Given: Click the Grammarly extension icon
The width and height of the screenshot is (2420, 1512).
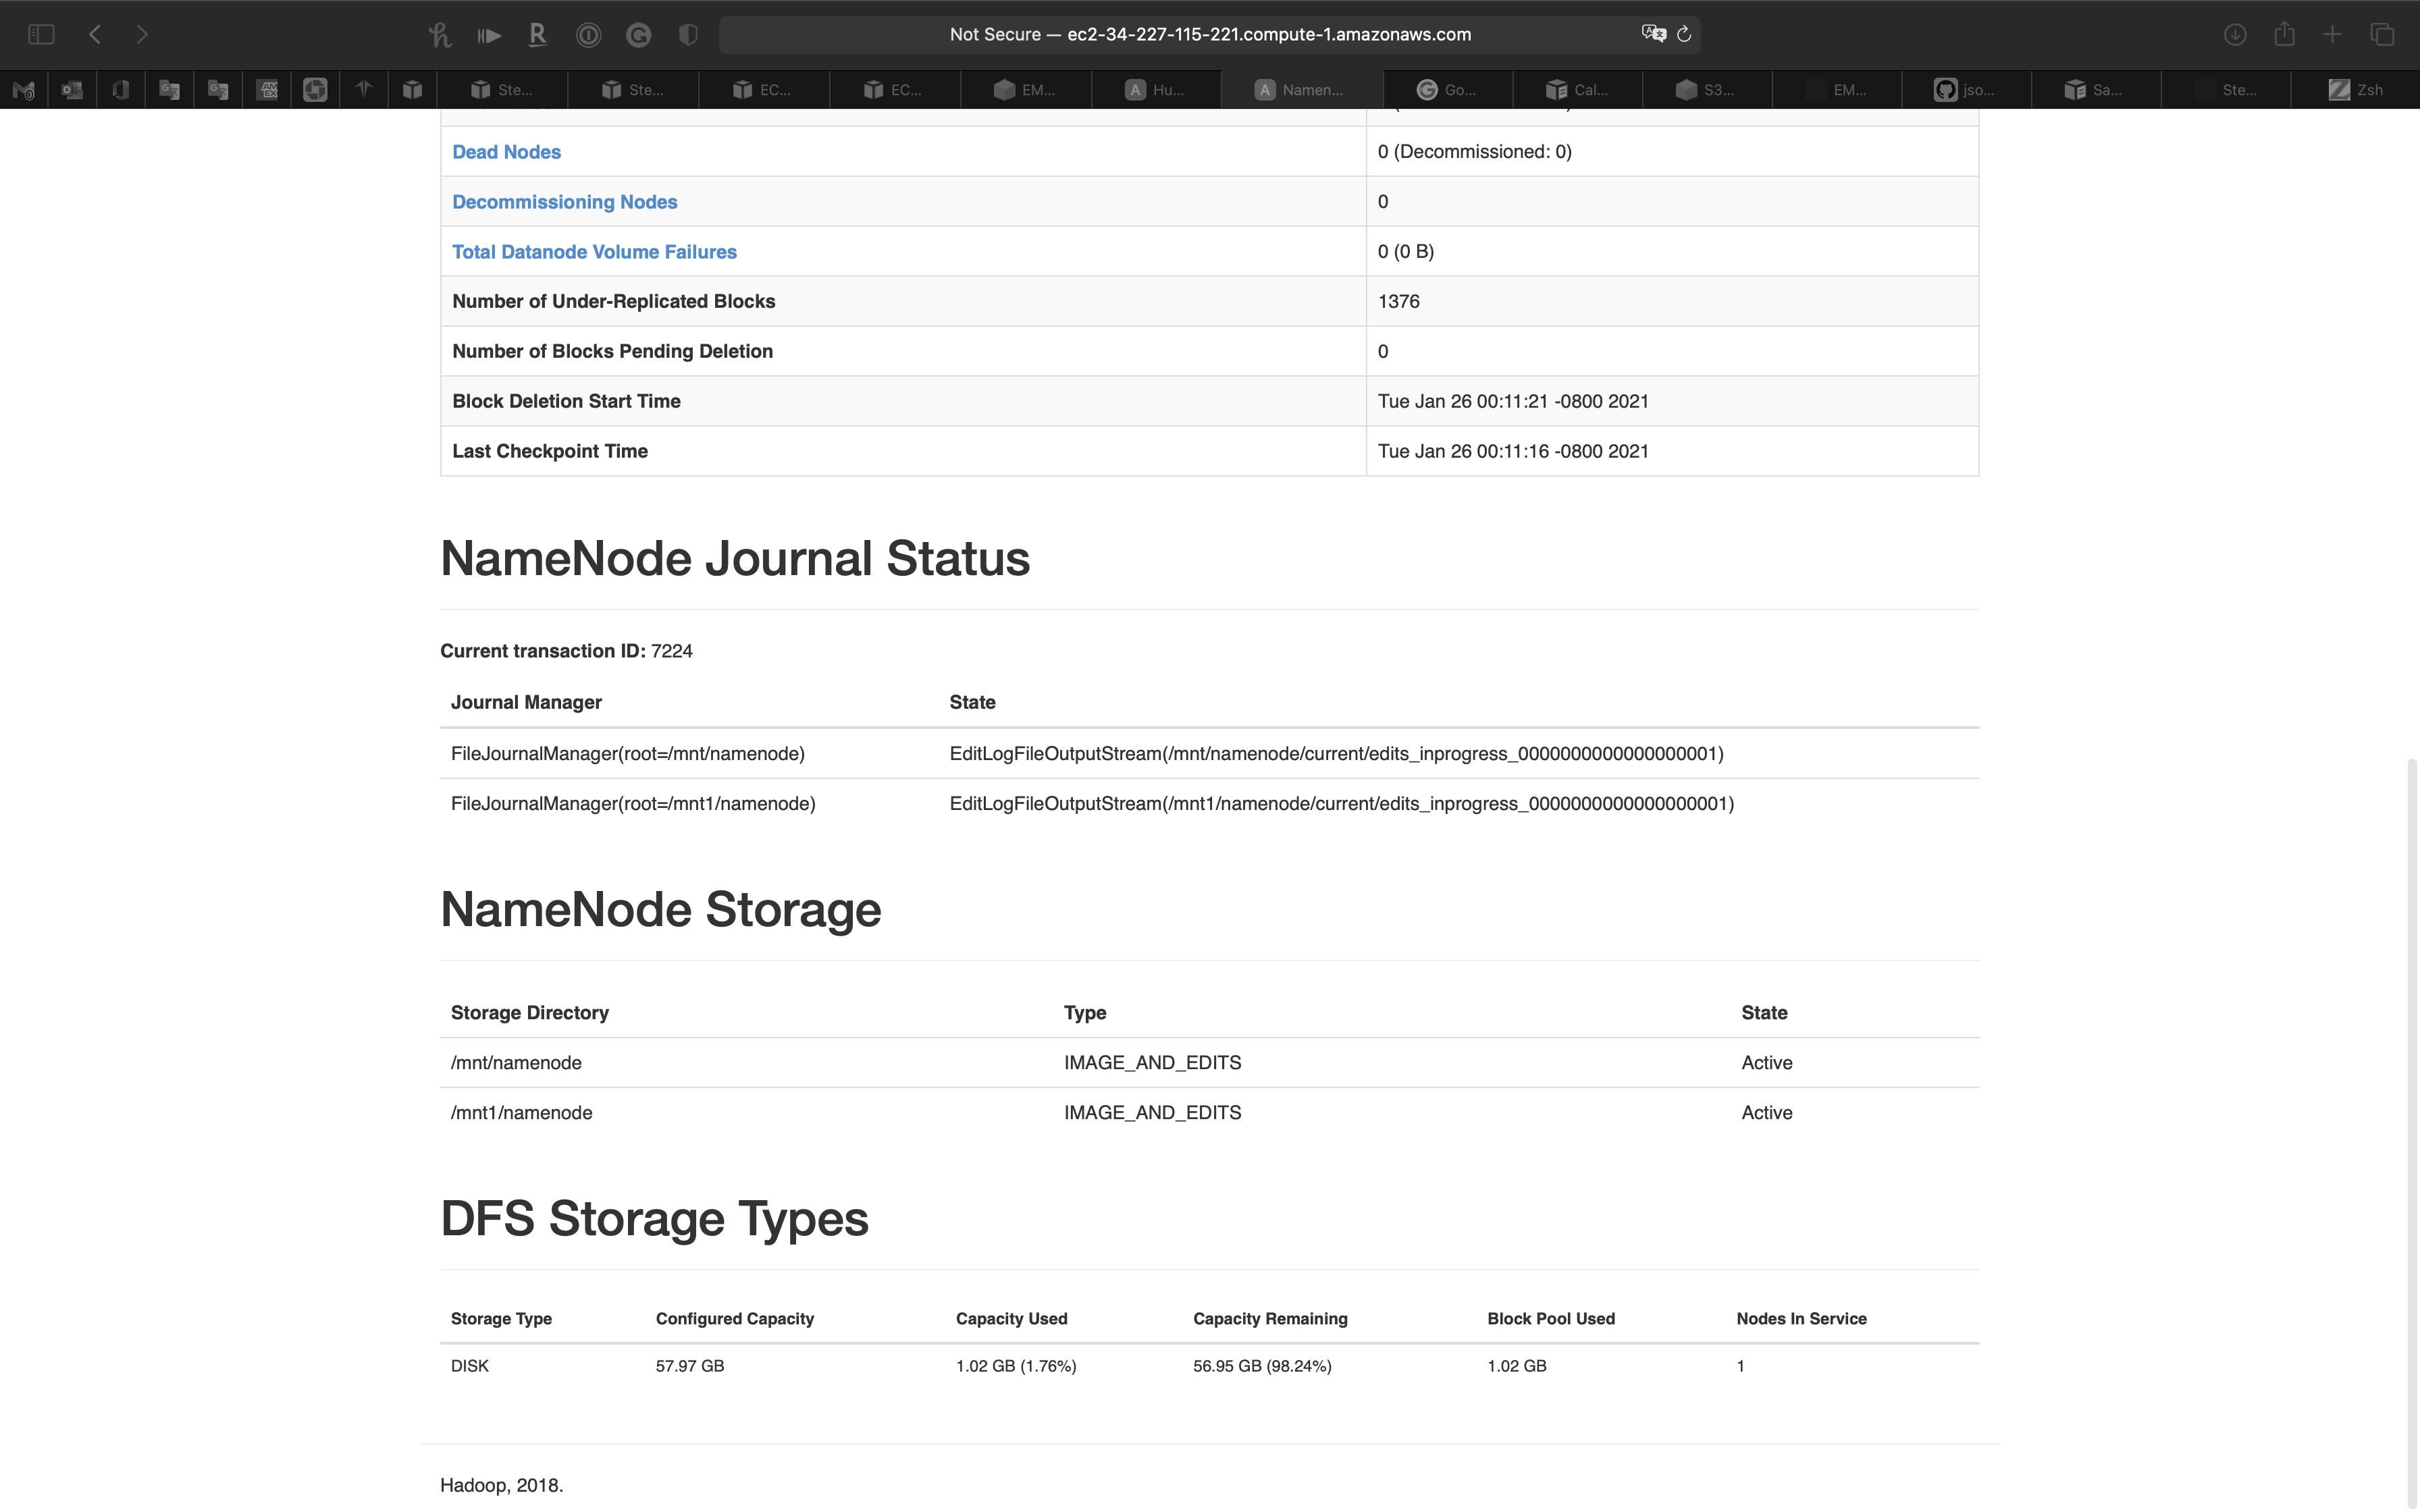Looking at the screenshot, I should 638,35.
